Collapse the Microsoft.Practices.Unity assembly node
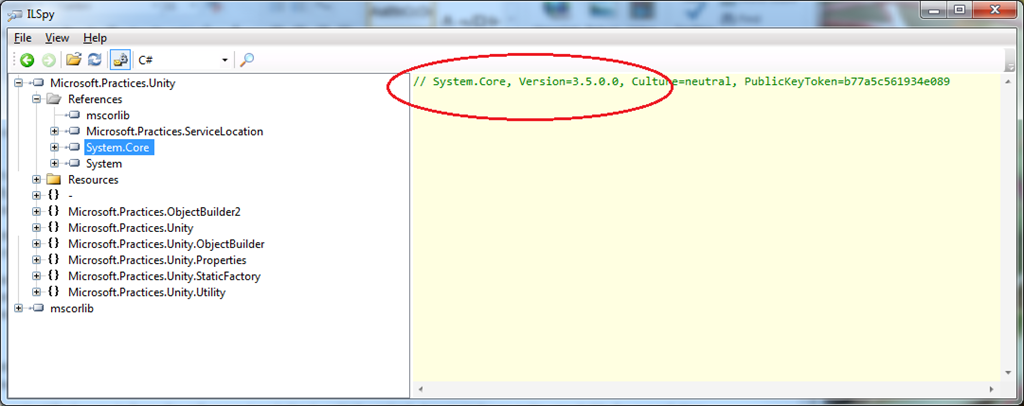This screenshot has height=406, width=1024. pyautogui.click(x=20, y=84)
